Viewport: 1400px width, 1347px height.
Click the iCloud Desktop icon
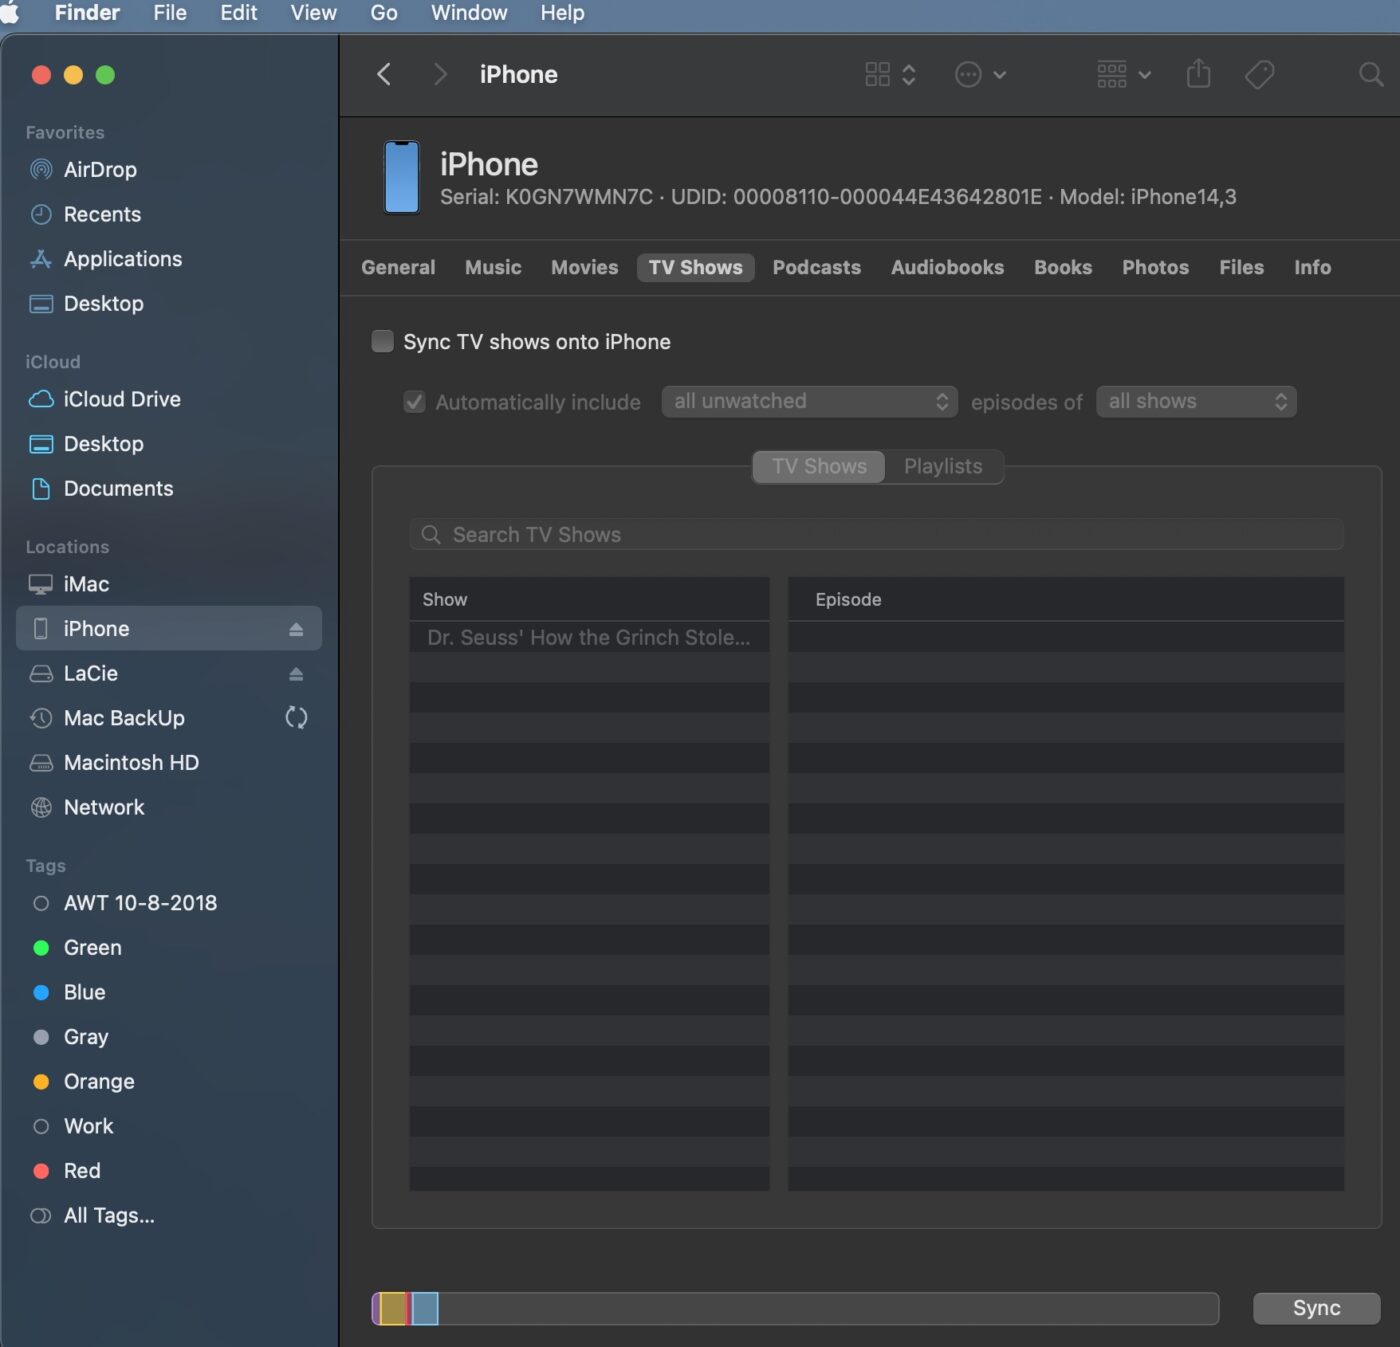click(41, 444)
